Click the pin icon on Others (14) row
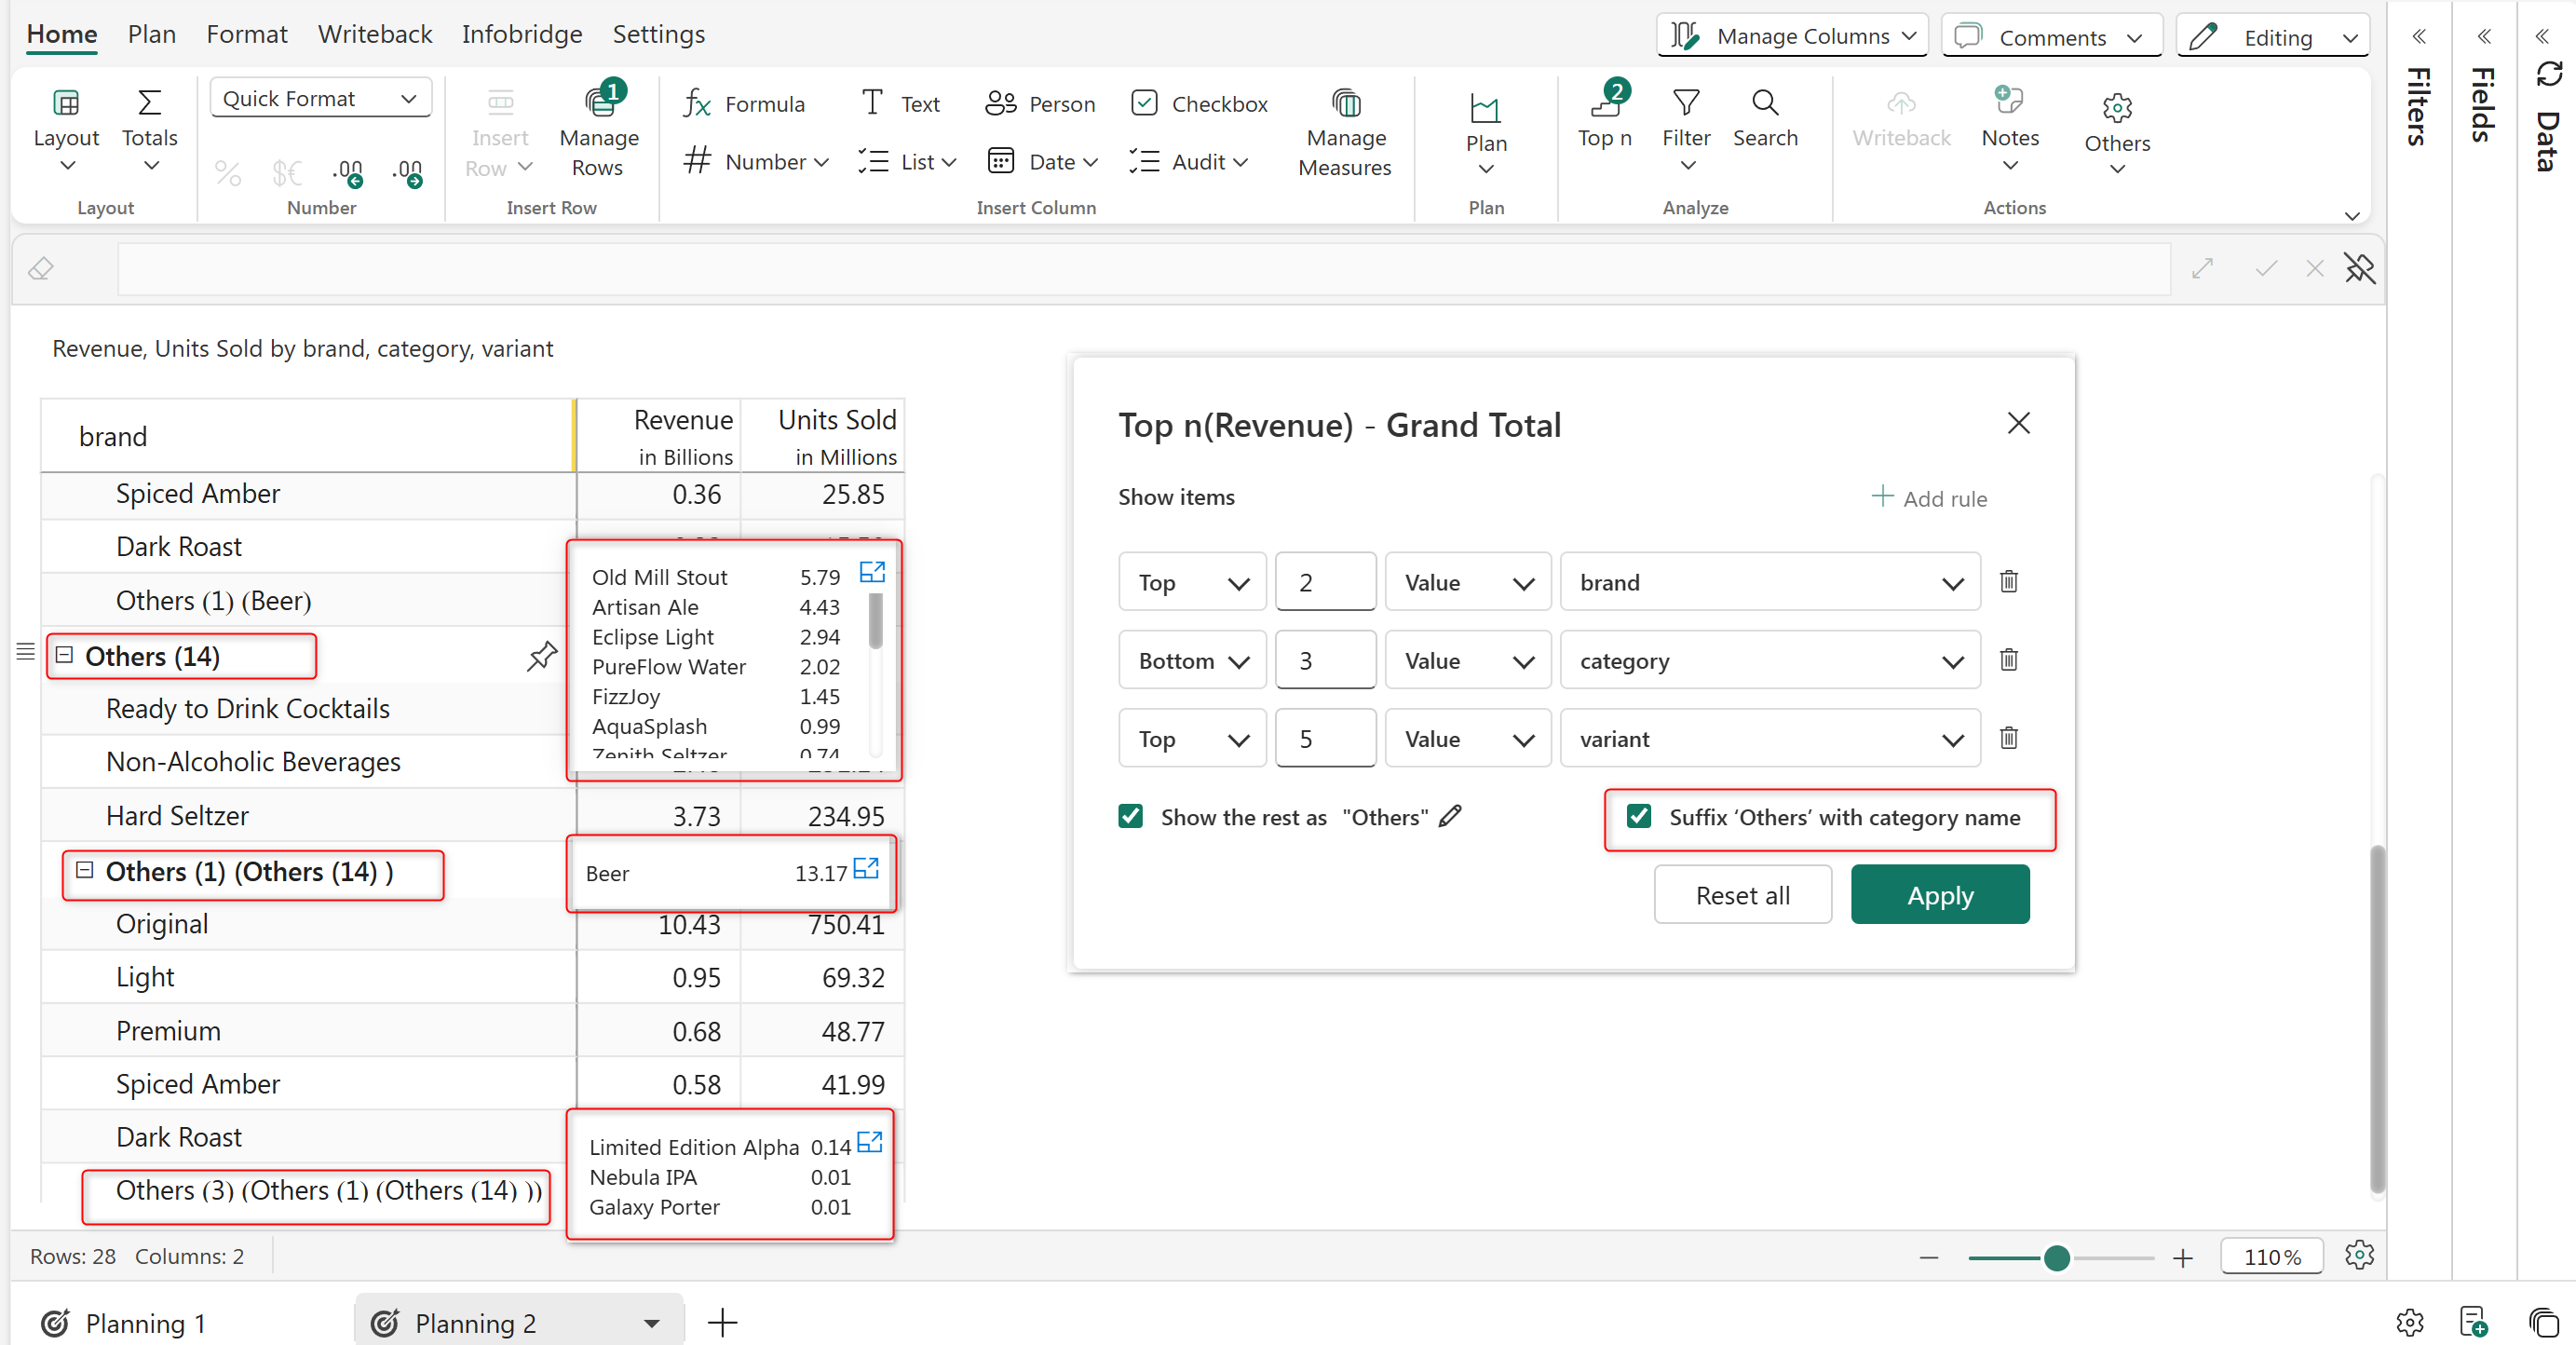 click(x=541, y=656)
